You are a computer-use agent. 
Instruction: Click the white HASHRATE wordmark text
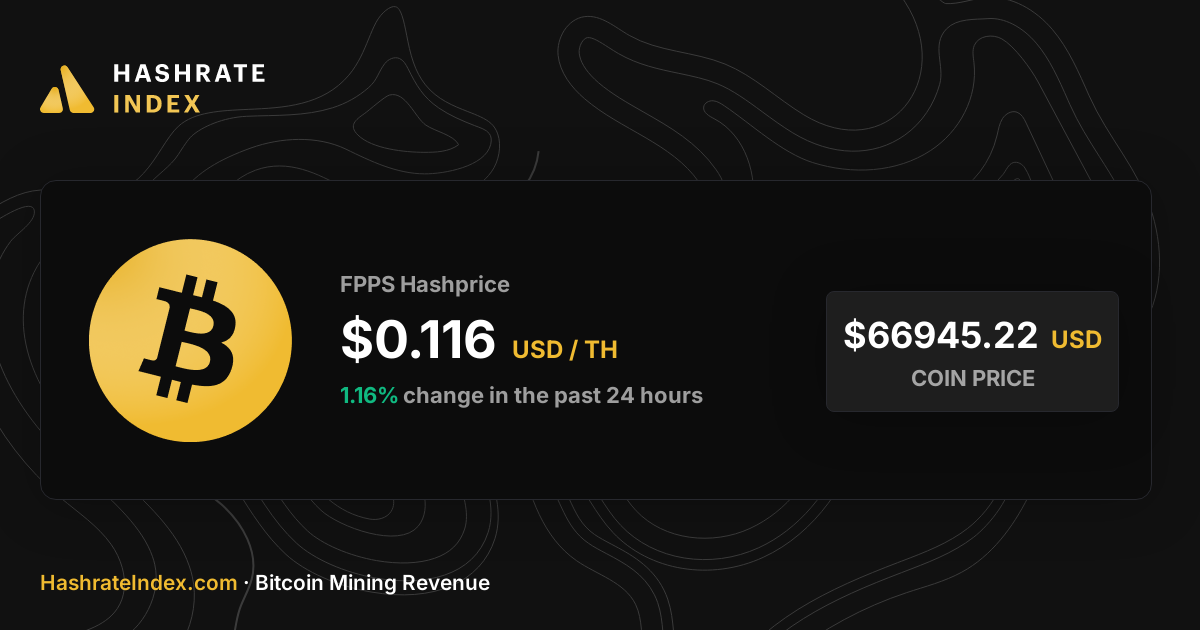pyautogui.click(x=189, y=73)
